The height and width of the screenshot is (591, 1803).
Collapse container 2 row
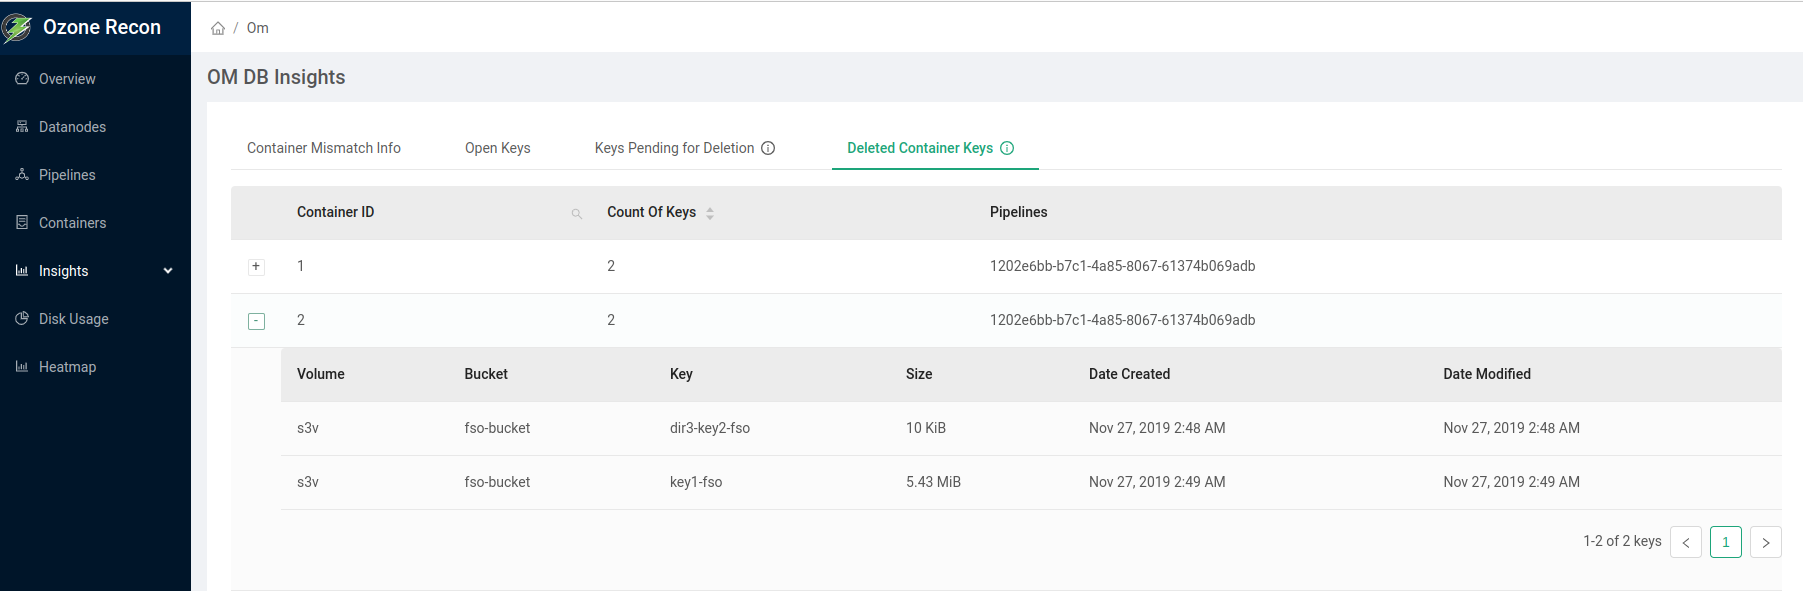[x=256, y=321]
